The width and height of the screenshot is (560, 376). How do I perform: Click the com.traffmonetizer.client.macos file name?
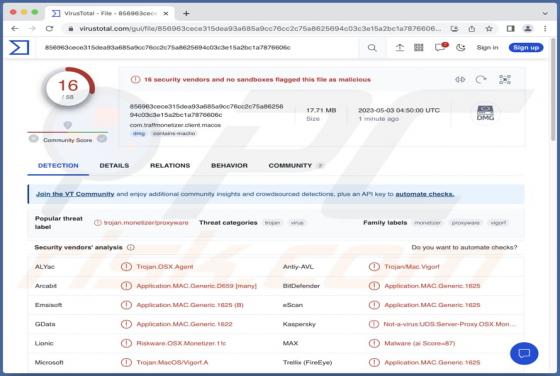[x=175, y=125]
